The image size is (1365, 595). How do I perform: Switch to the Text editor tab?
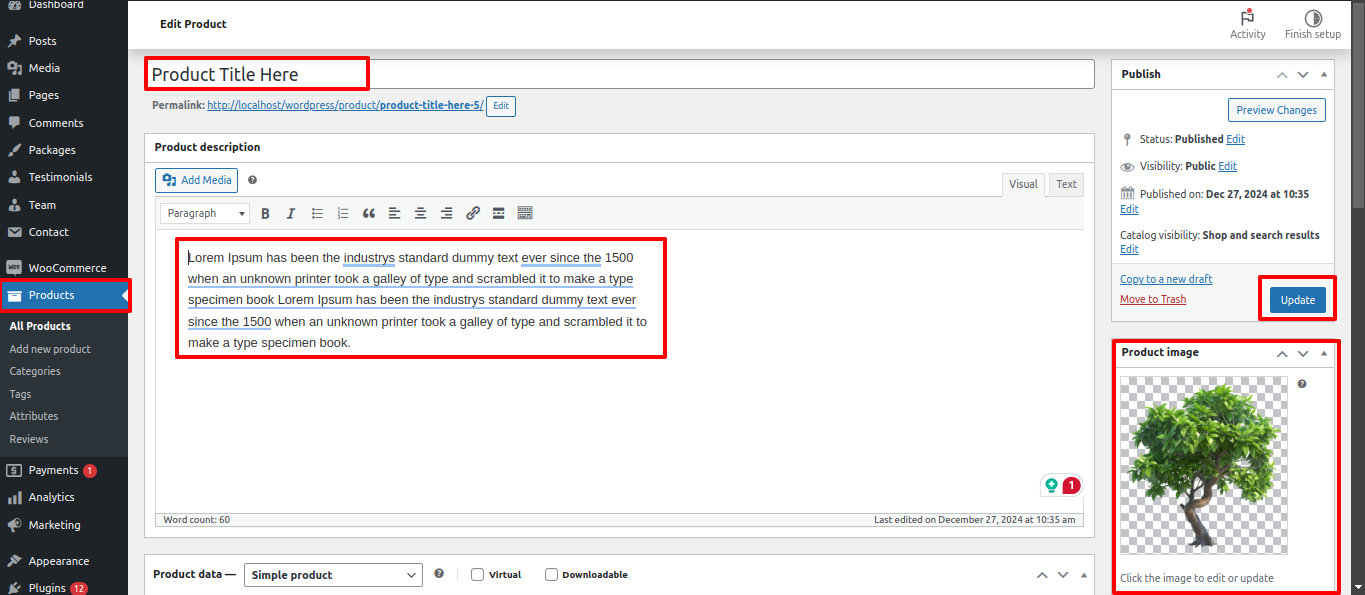(1066, 184)
